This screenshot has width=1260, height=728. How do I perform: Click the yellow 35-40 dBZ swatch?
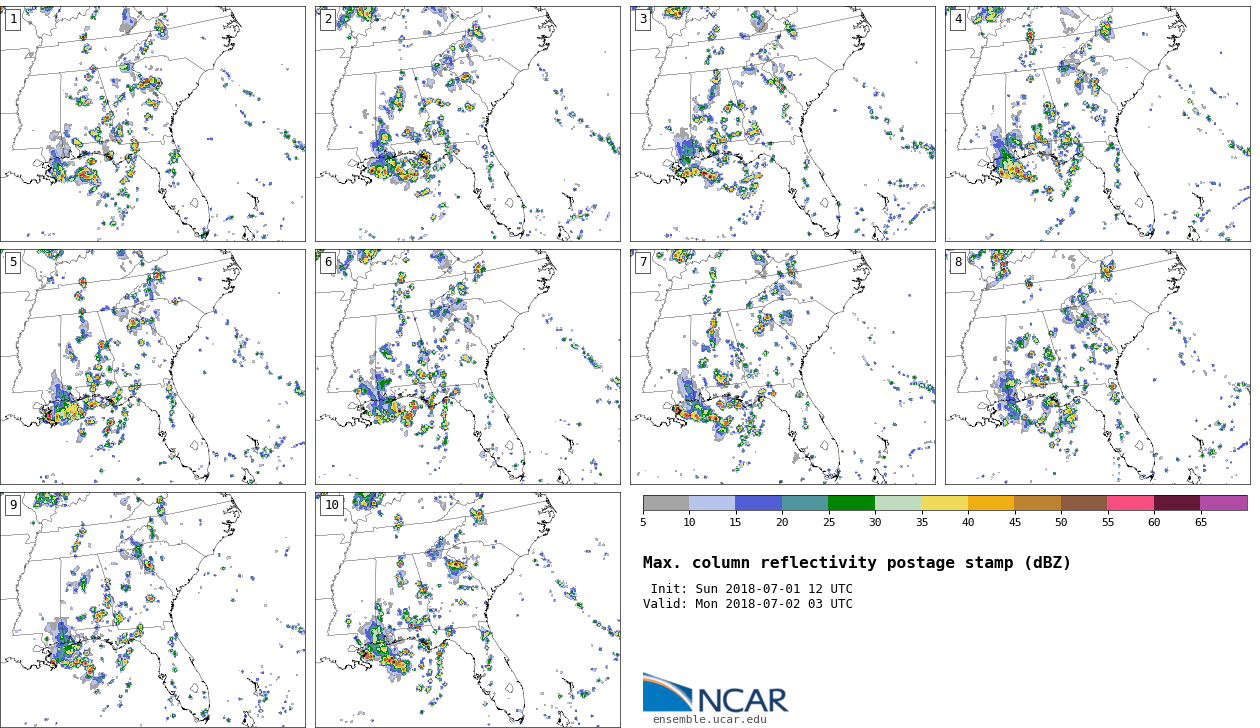point(944,503)
